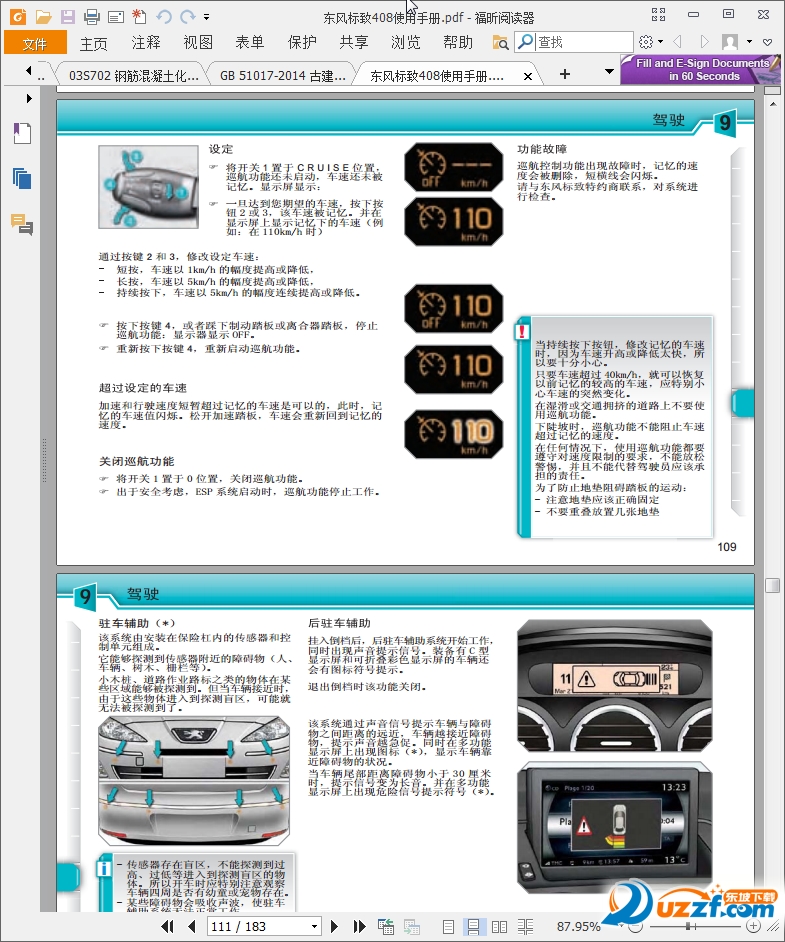
Task: Select continuous page view mode
Action: tap(473, 927)
